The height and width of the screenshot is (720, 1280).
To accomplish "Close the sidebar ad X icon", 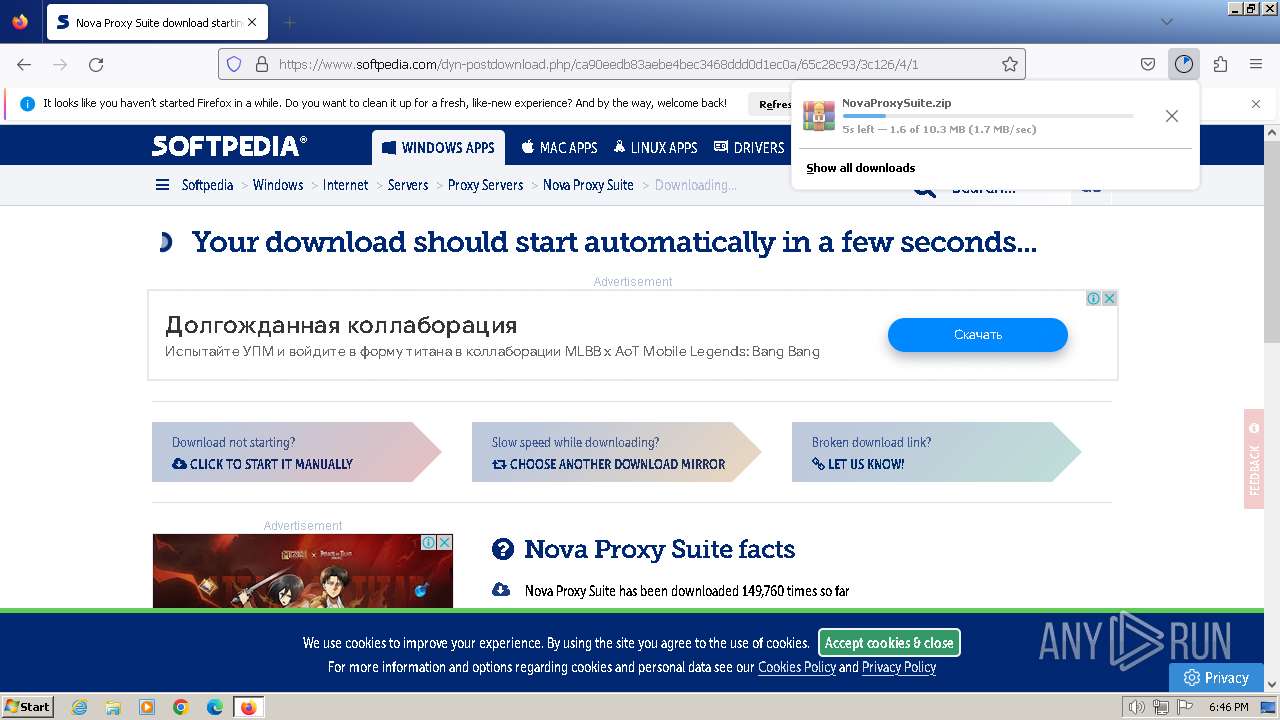I will [445, 542].
